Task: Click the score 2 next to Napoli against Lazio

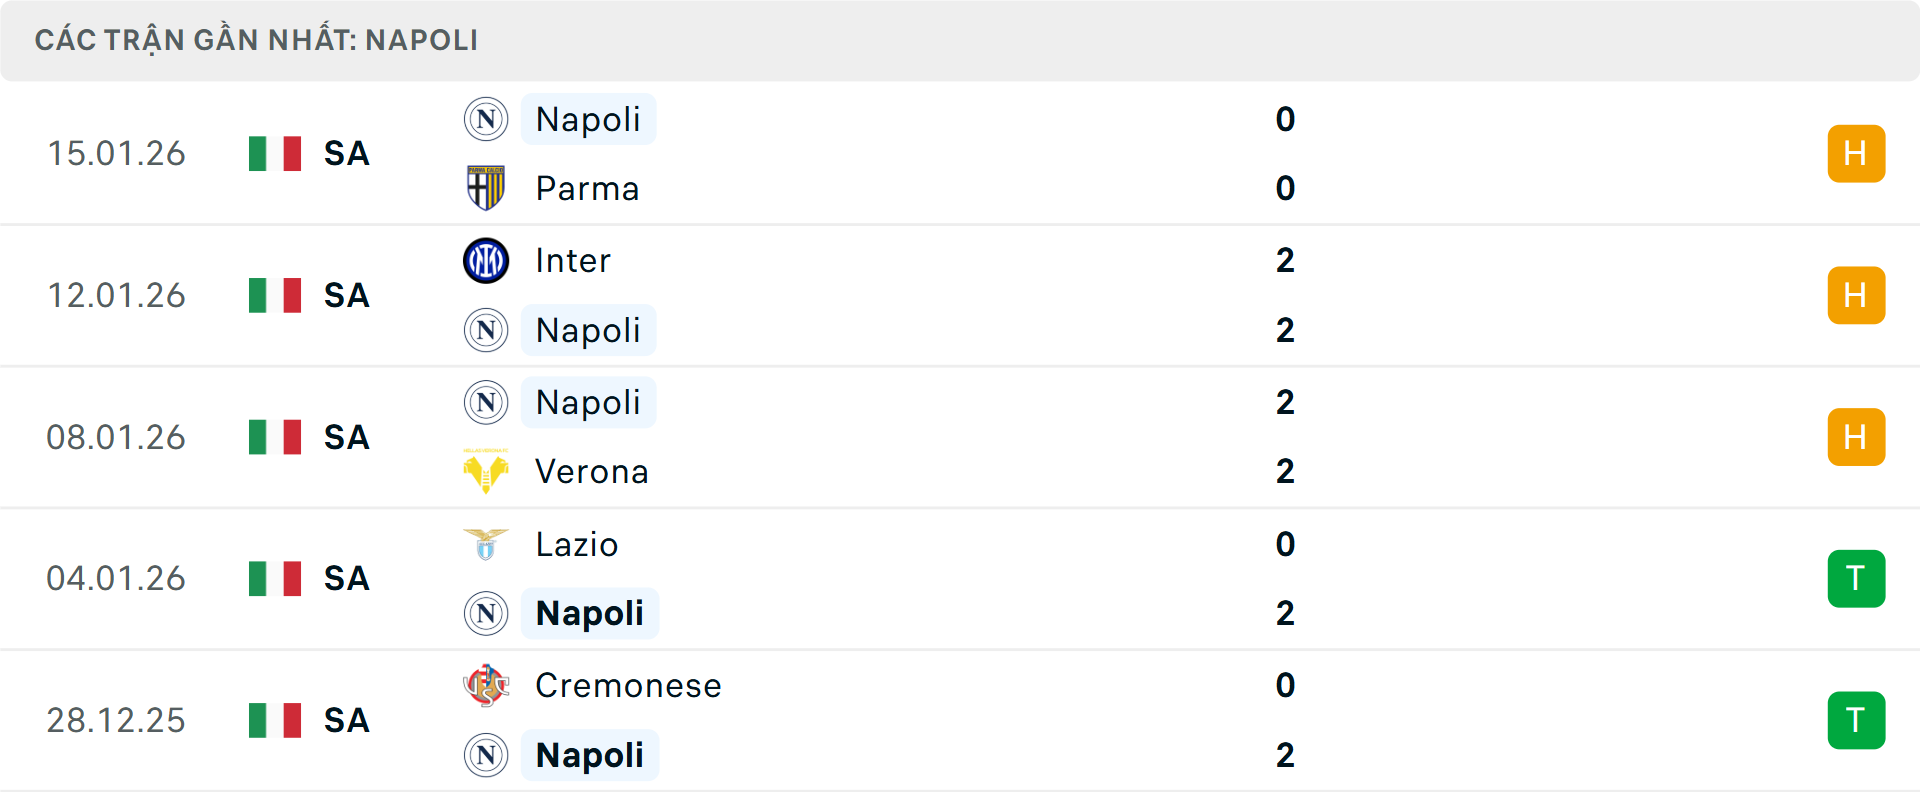Action: pyautogui.click(x=1286, y=613)
